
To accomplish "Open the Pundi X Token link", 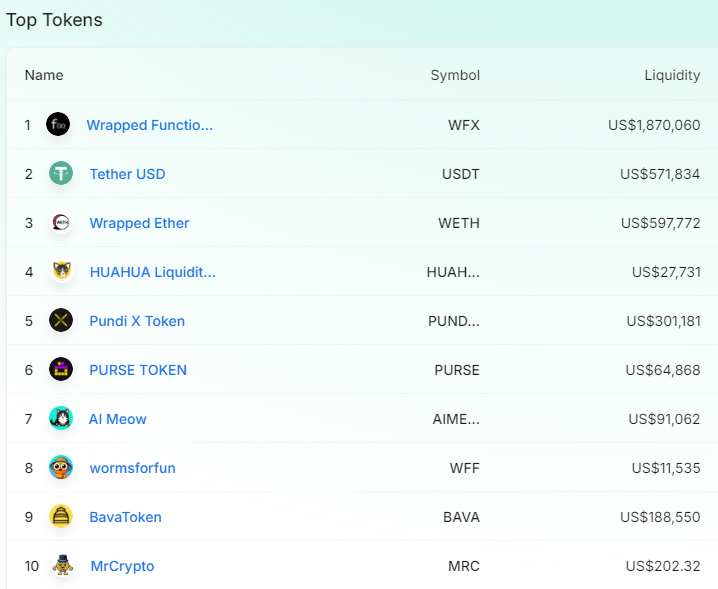I will (x=137, y=321).
